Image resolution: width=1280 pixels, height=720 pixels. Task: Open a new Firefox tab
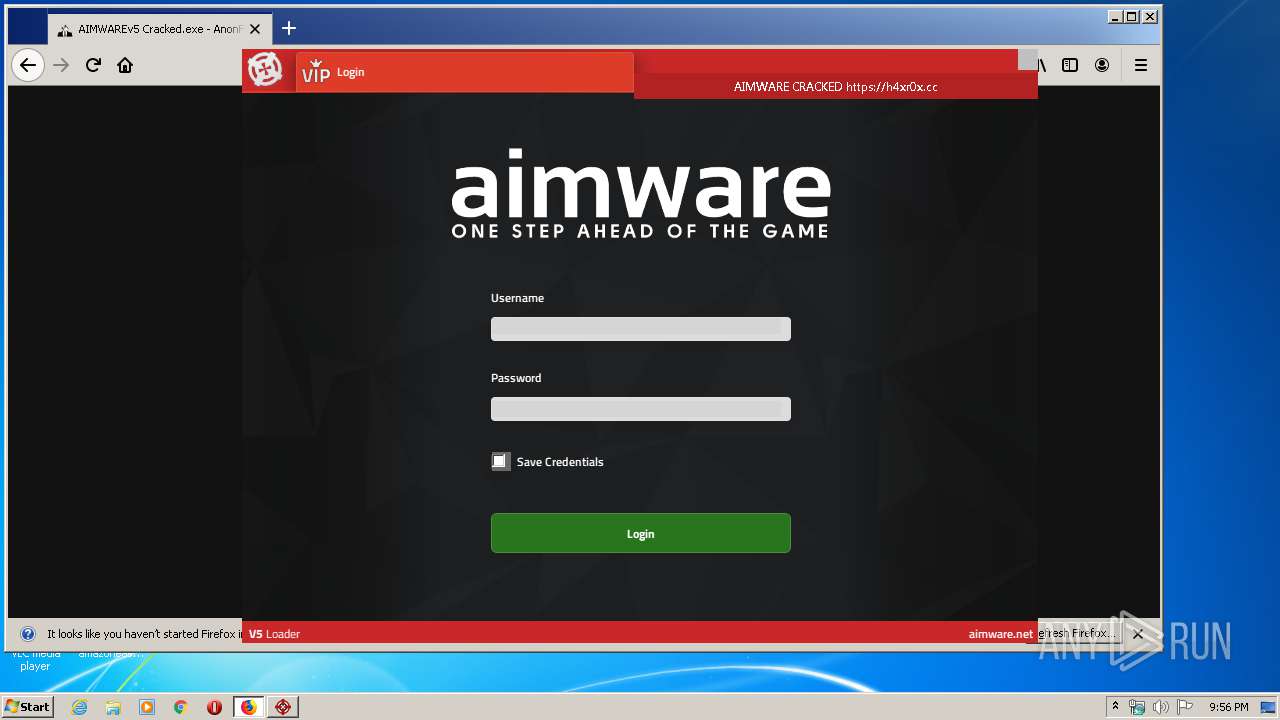(289, 28)
